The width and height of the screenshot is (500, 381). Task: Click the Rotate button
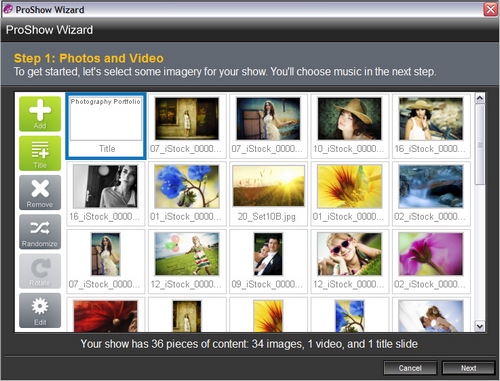pyautogui.click(x=40, y=271)
